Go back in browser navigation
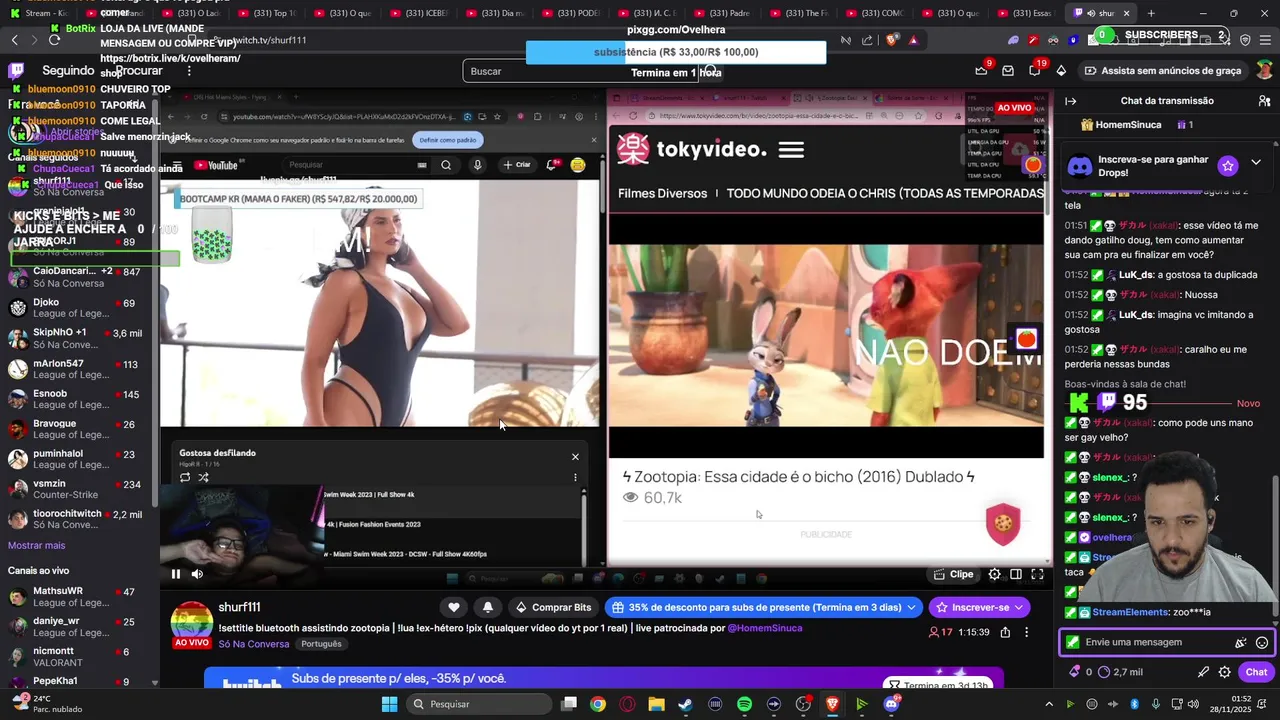The width and height of the screenshot is (1280, 720). tap(14, 40)
